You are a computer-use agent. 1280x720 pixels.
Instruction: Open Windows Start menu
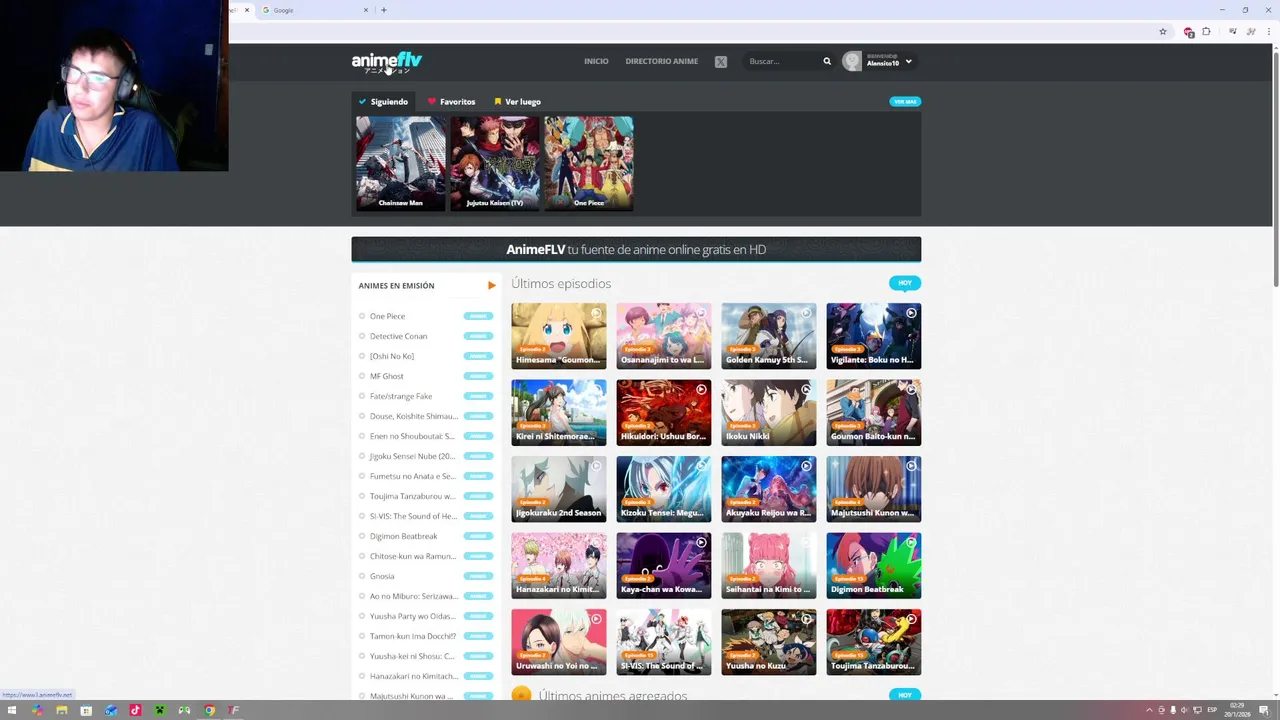pos(12,711)
